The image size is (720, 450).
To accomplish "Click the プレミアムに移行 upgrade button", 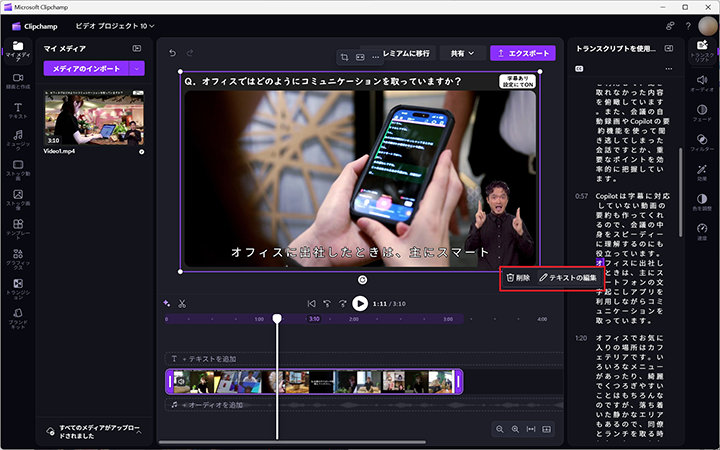I will pyautogui.click(x=407, y=53).
